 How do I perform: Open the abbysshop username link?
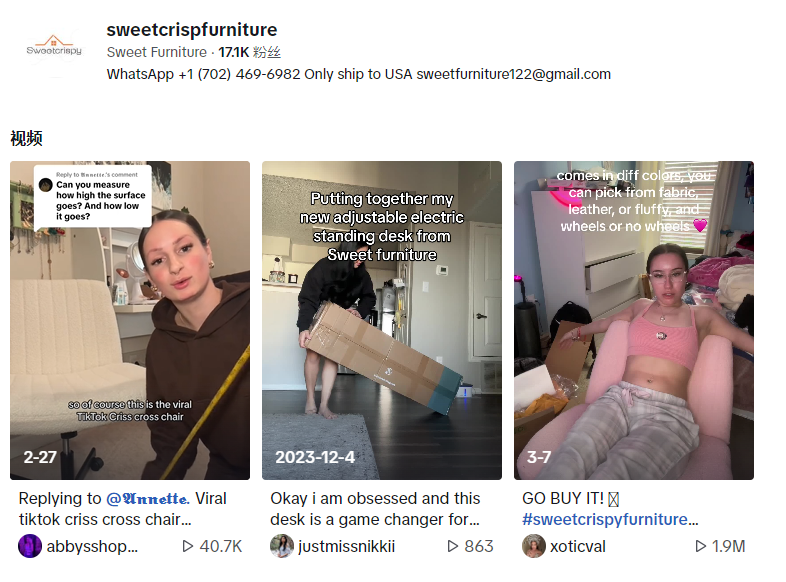(x=92, y=546)
